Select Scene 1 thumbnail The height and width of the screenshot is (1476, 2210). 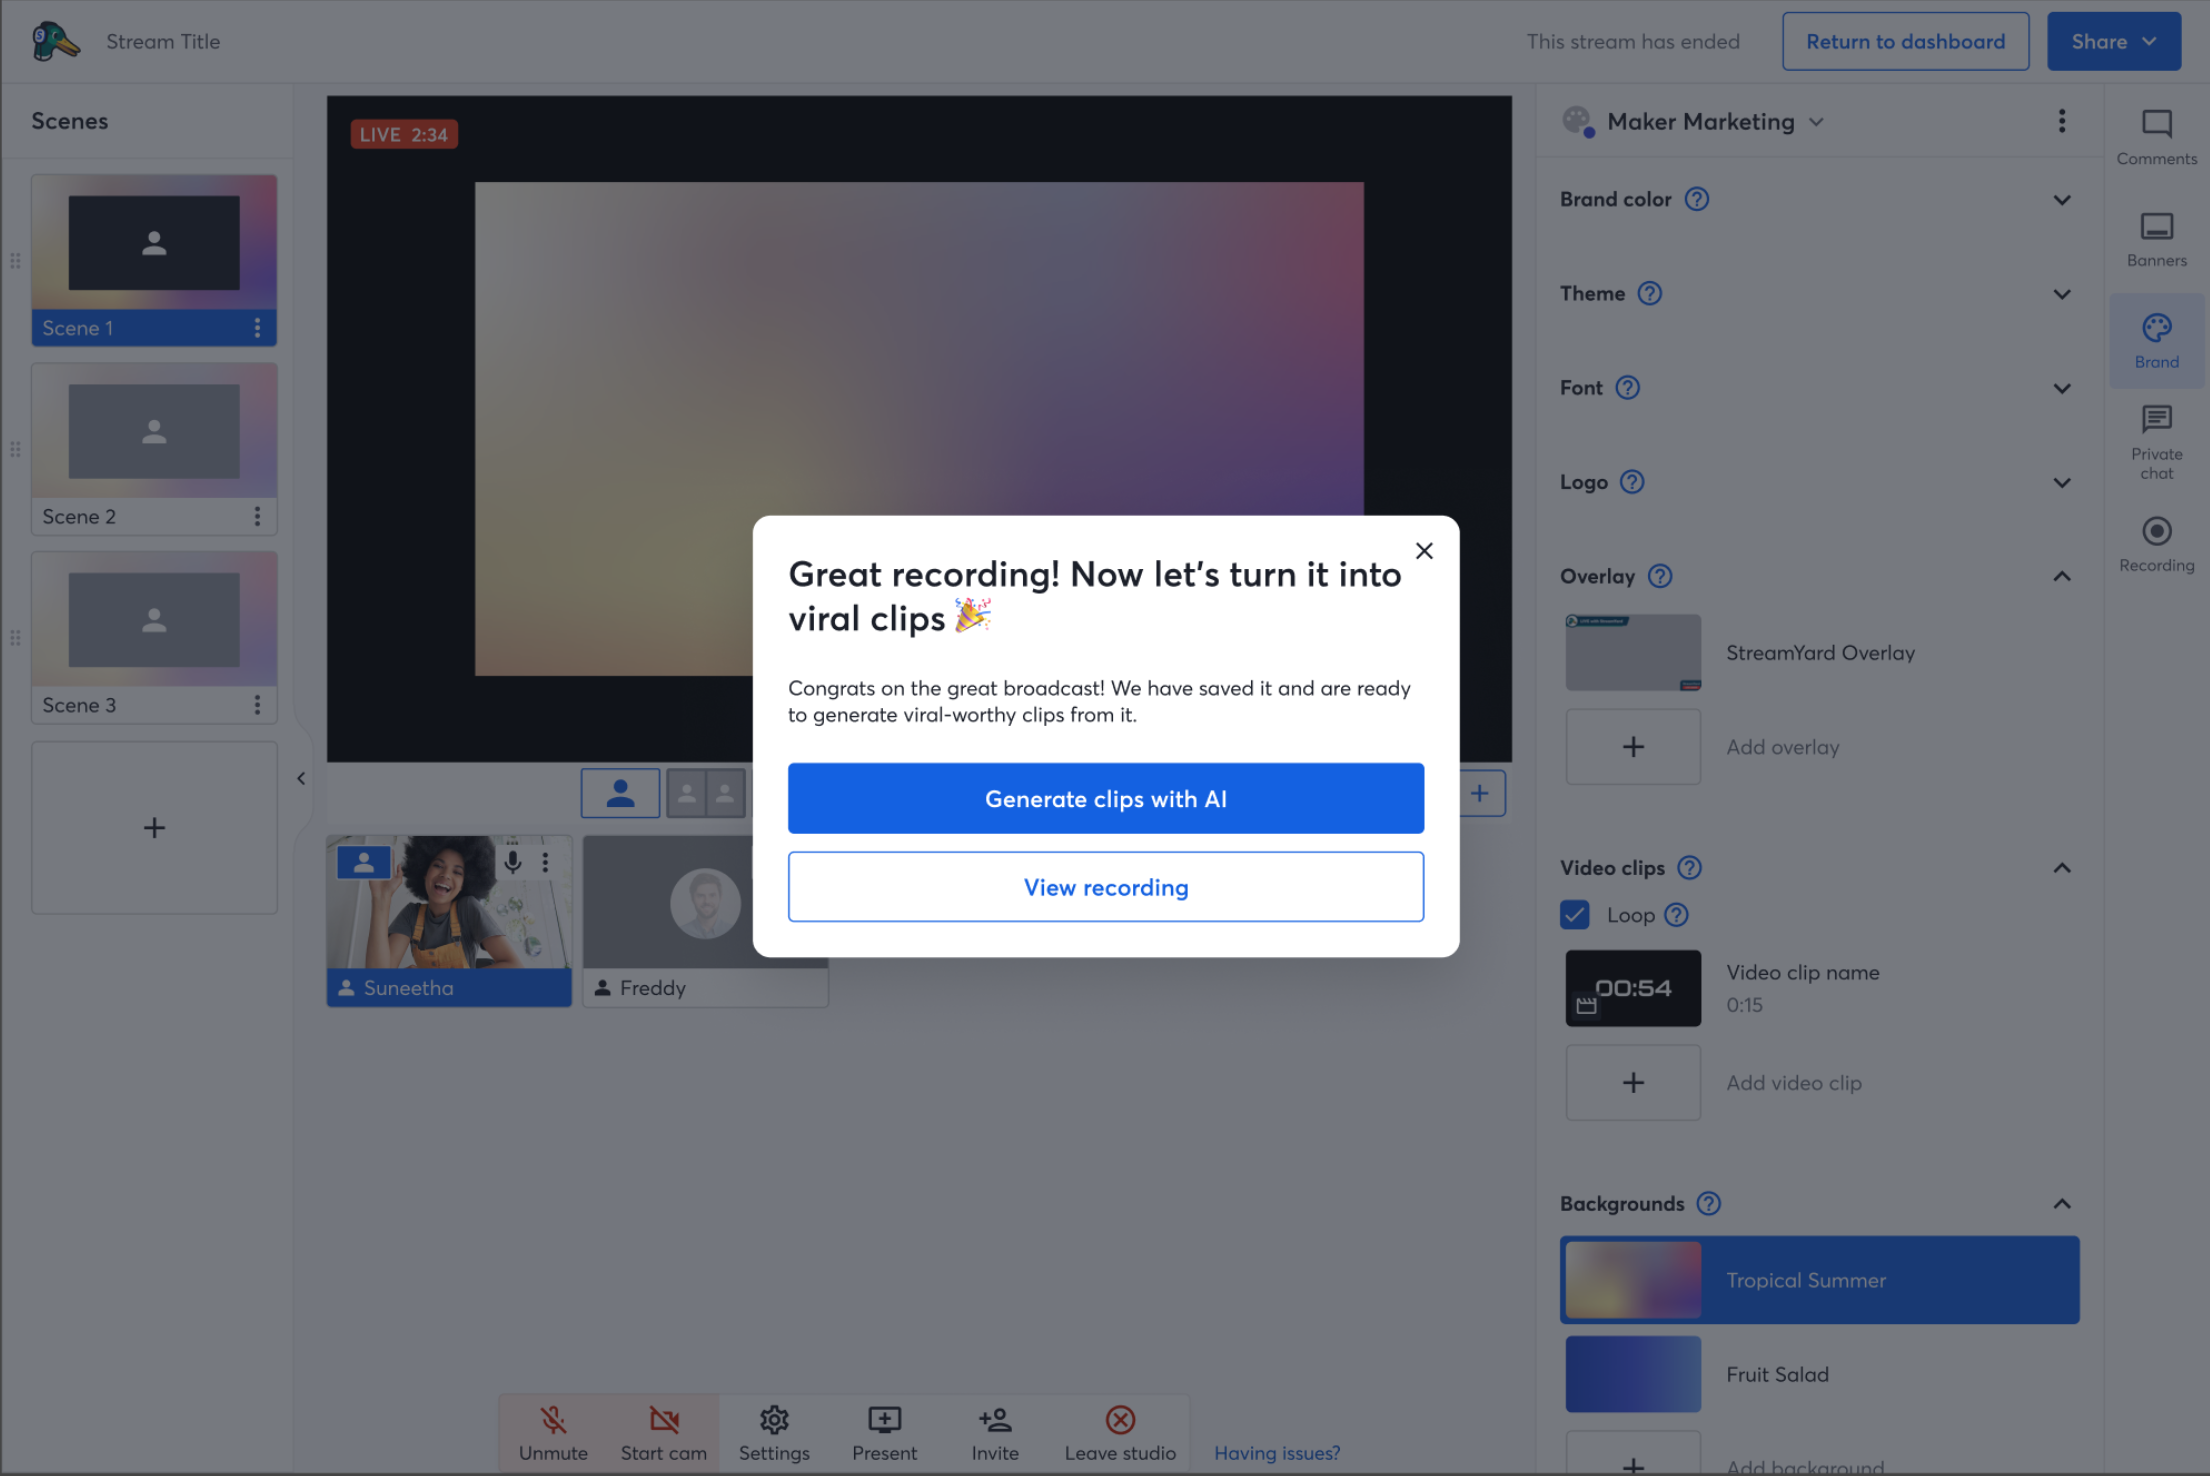point(154,243)
